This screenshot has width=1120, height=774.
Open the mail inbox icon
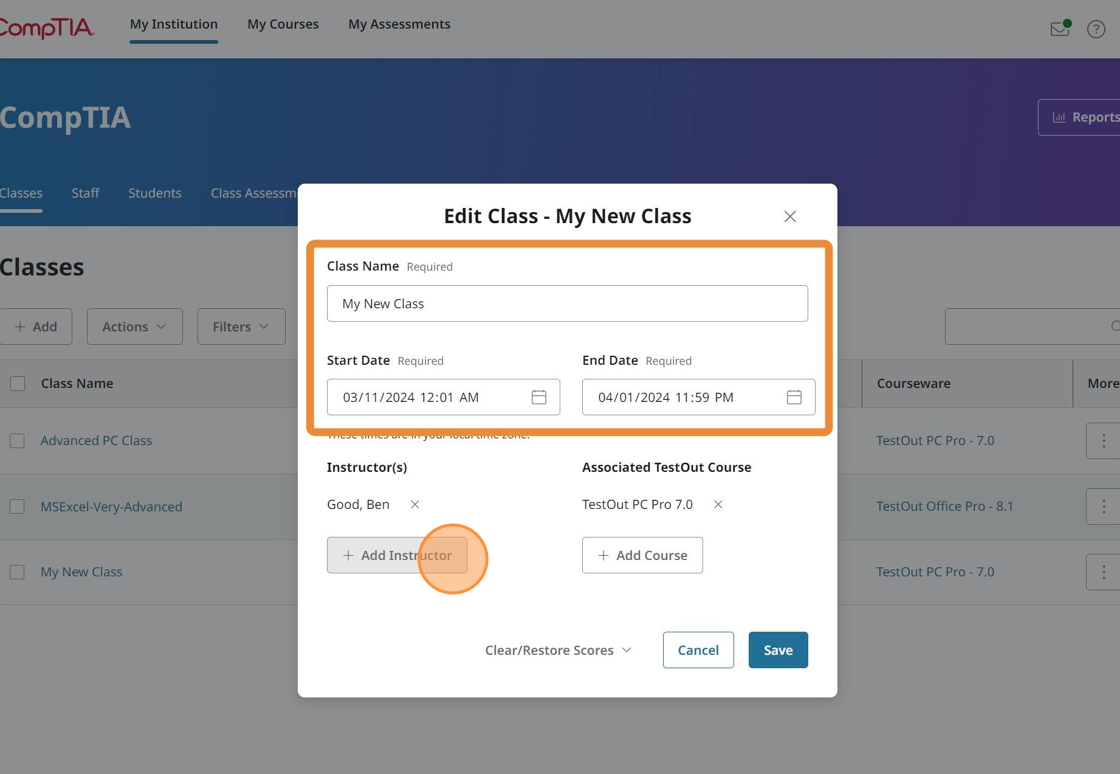pyautogui.click(x=1059, y=29)
